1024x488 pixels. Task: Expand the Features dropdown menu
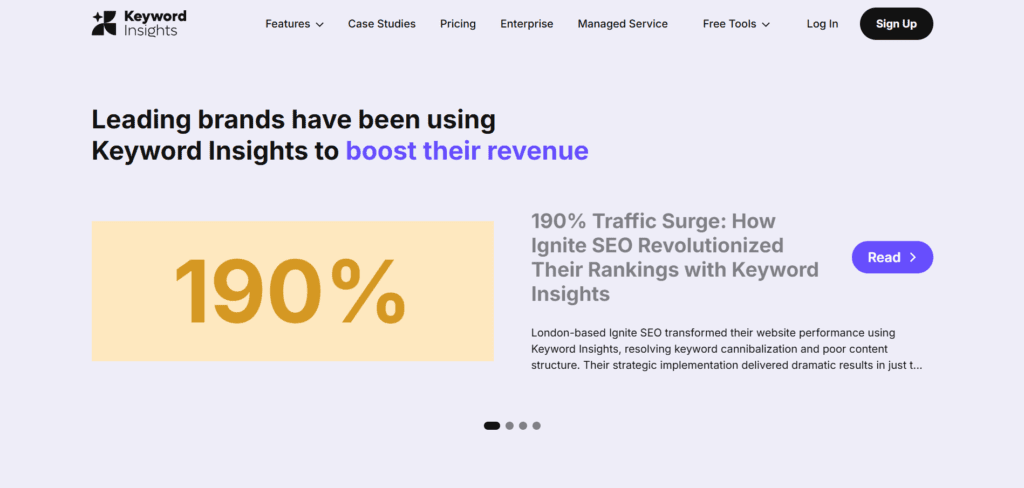(294, 24)
